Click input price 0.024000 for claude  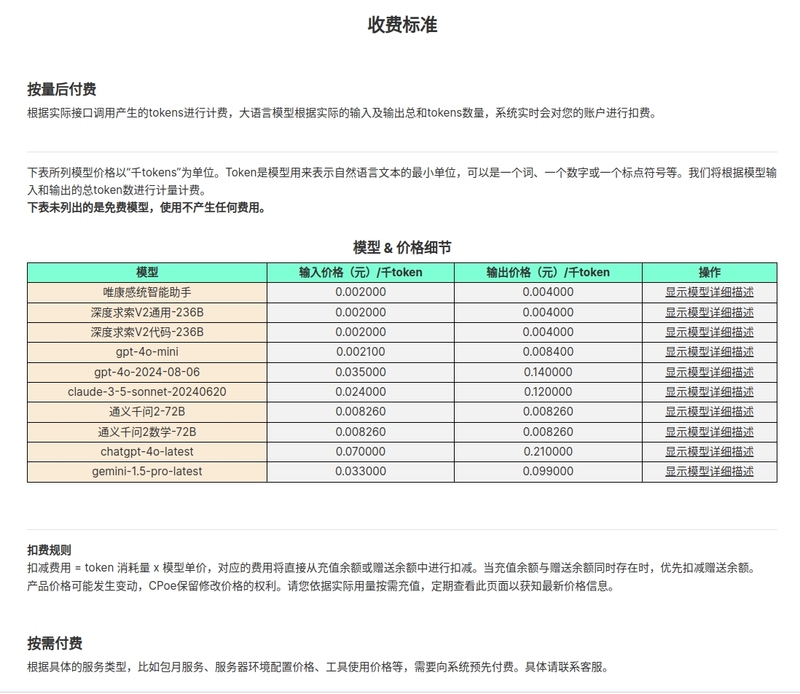pyautogui.click(x=361, y=392)
